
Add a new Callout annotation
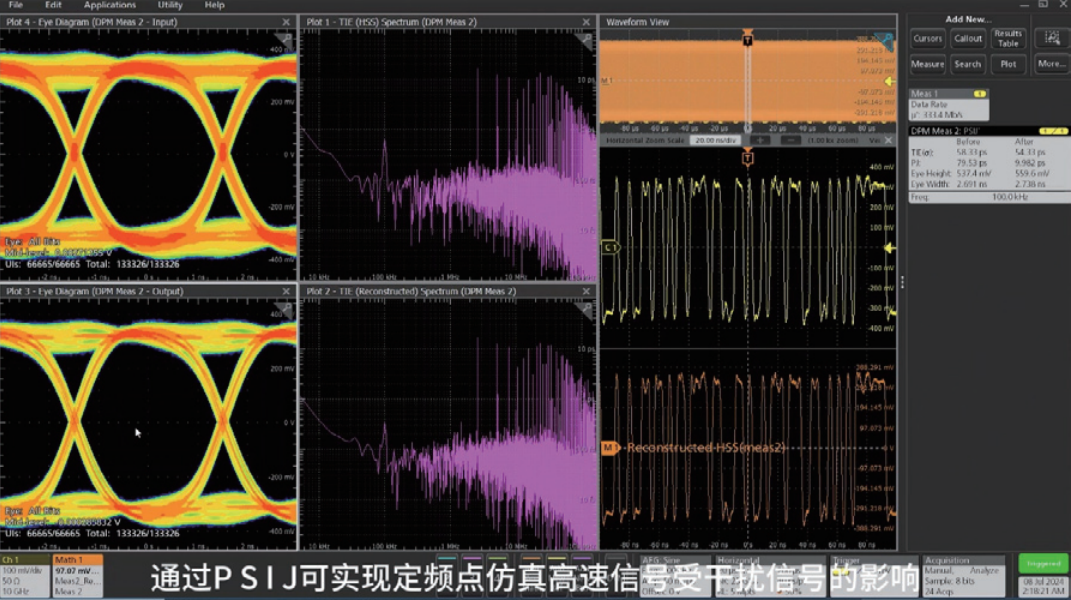tap(967, 39)
